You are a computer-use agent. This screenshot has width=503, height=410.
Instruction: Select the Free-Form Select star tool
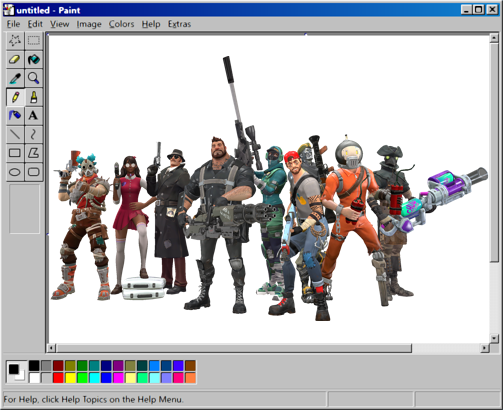point(15,41)
